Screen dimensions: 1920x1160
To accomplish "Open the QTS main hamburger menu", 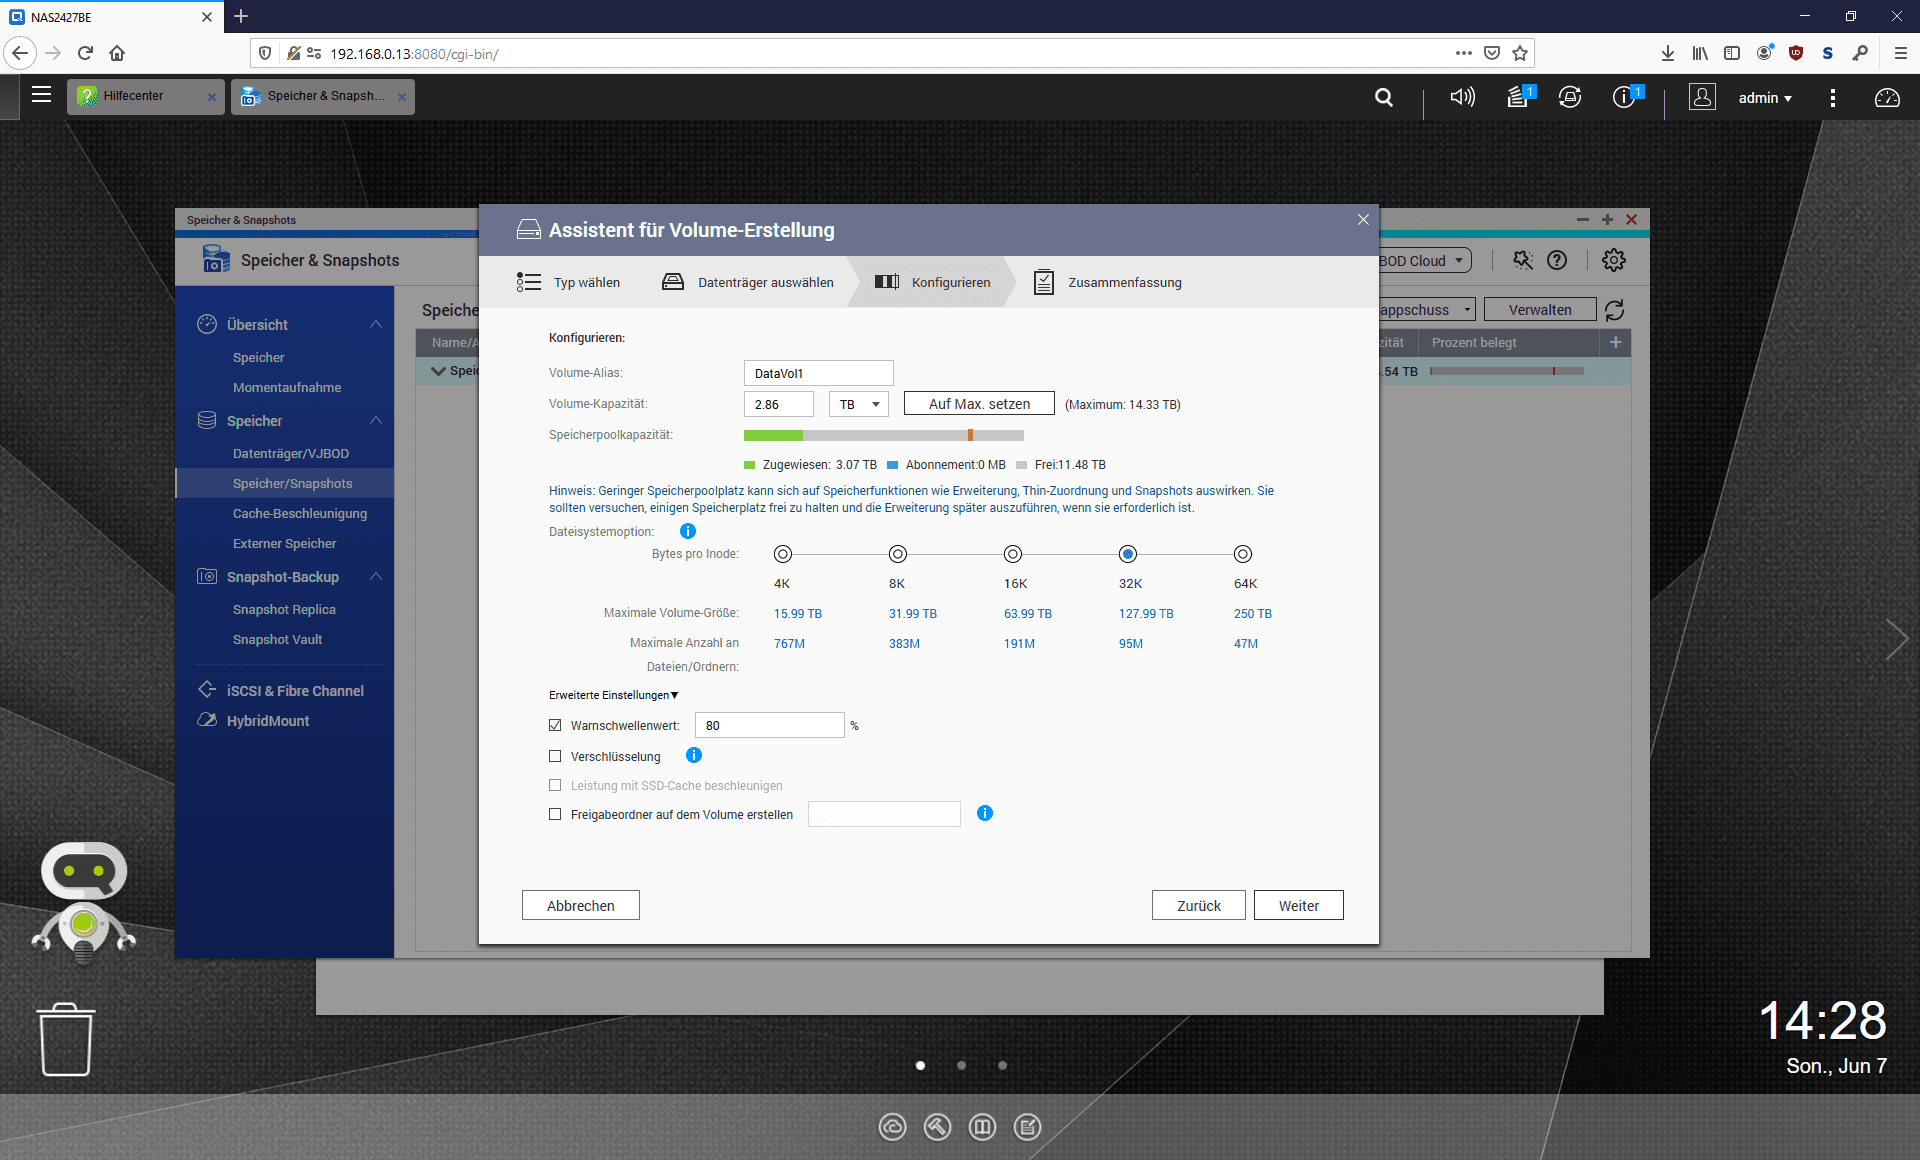I will [x=41, y=95].
